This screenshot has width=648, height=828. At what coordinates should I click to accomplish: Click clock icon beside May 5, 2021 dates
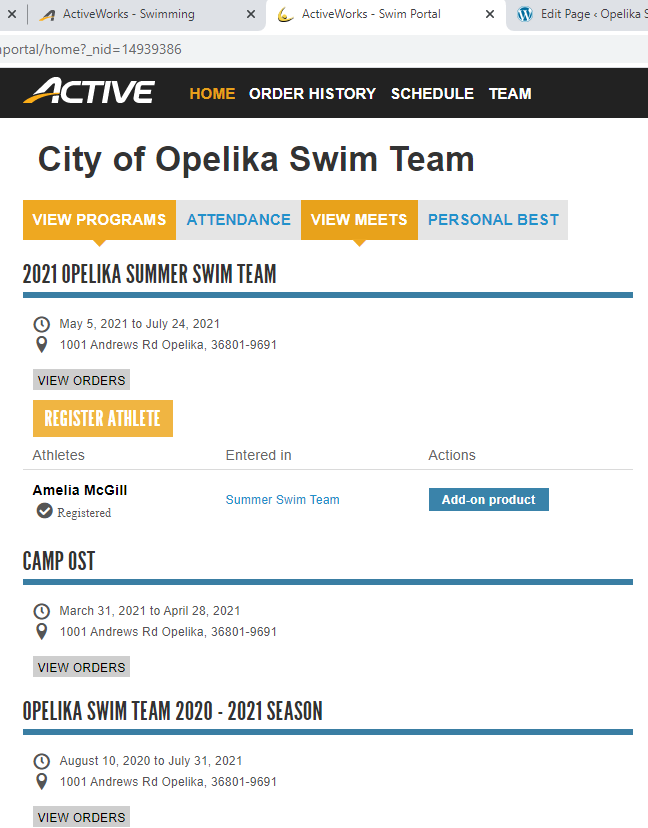pyautogui.click(x=42, y=324)
